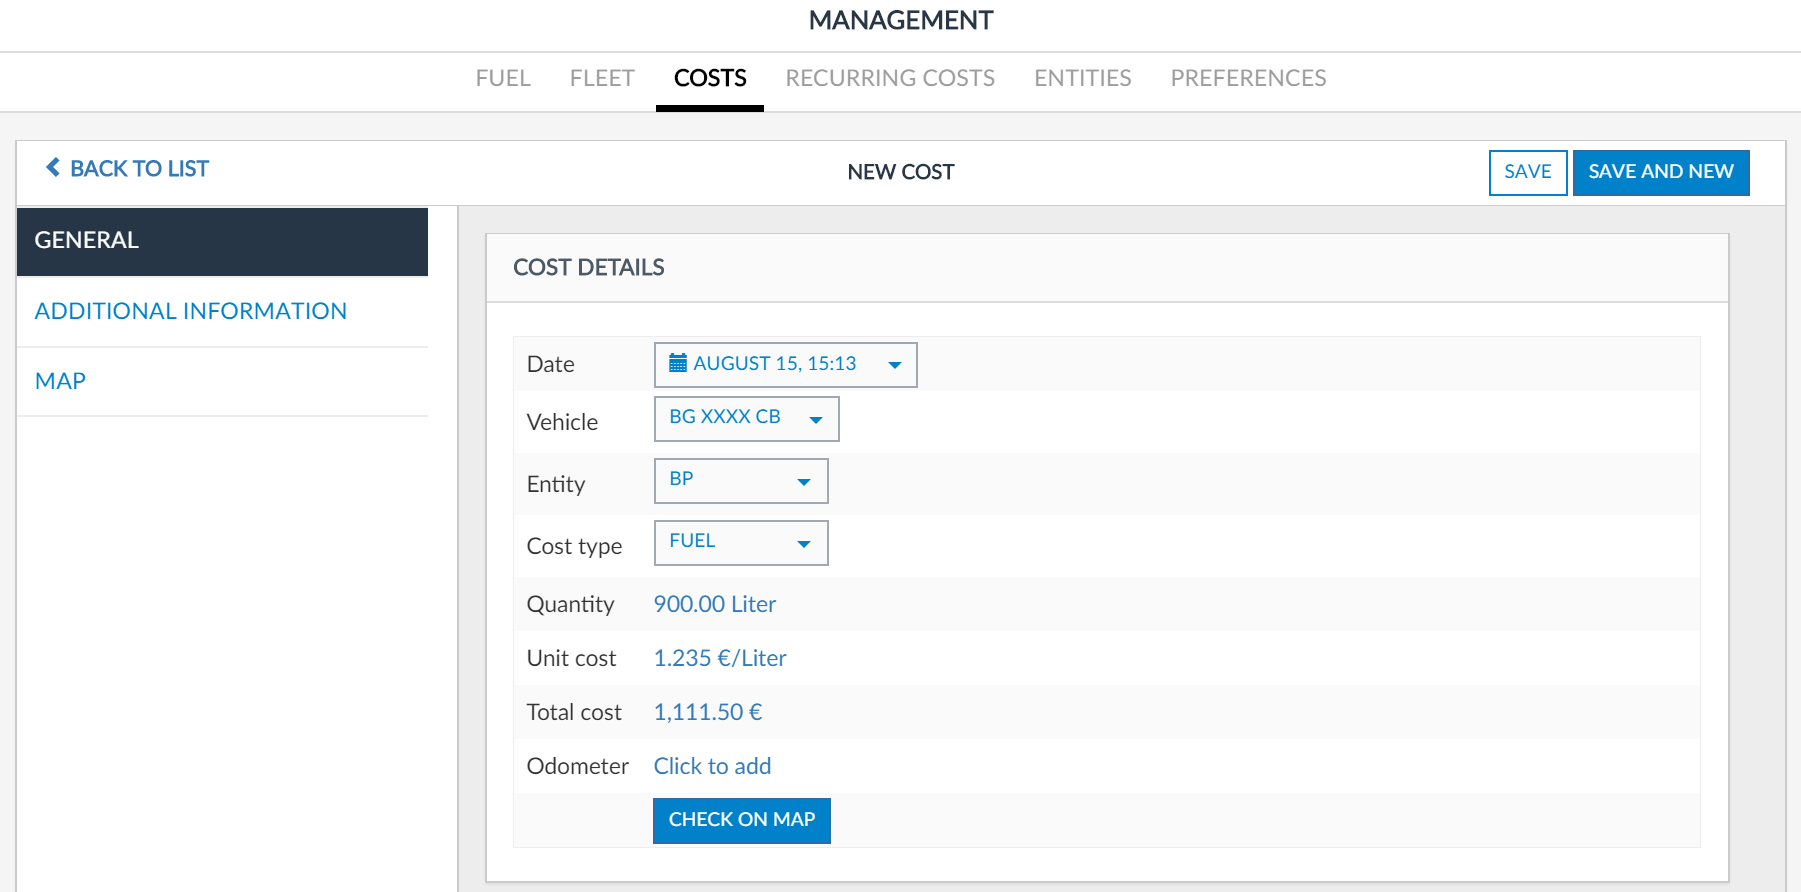The image size is (1801, 892).
Task: Click the calendar icon in Date field
Action: [678, 363]
